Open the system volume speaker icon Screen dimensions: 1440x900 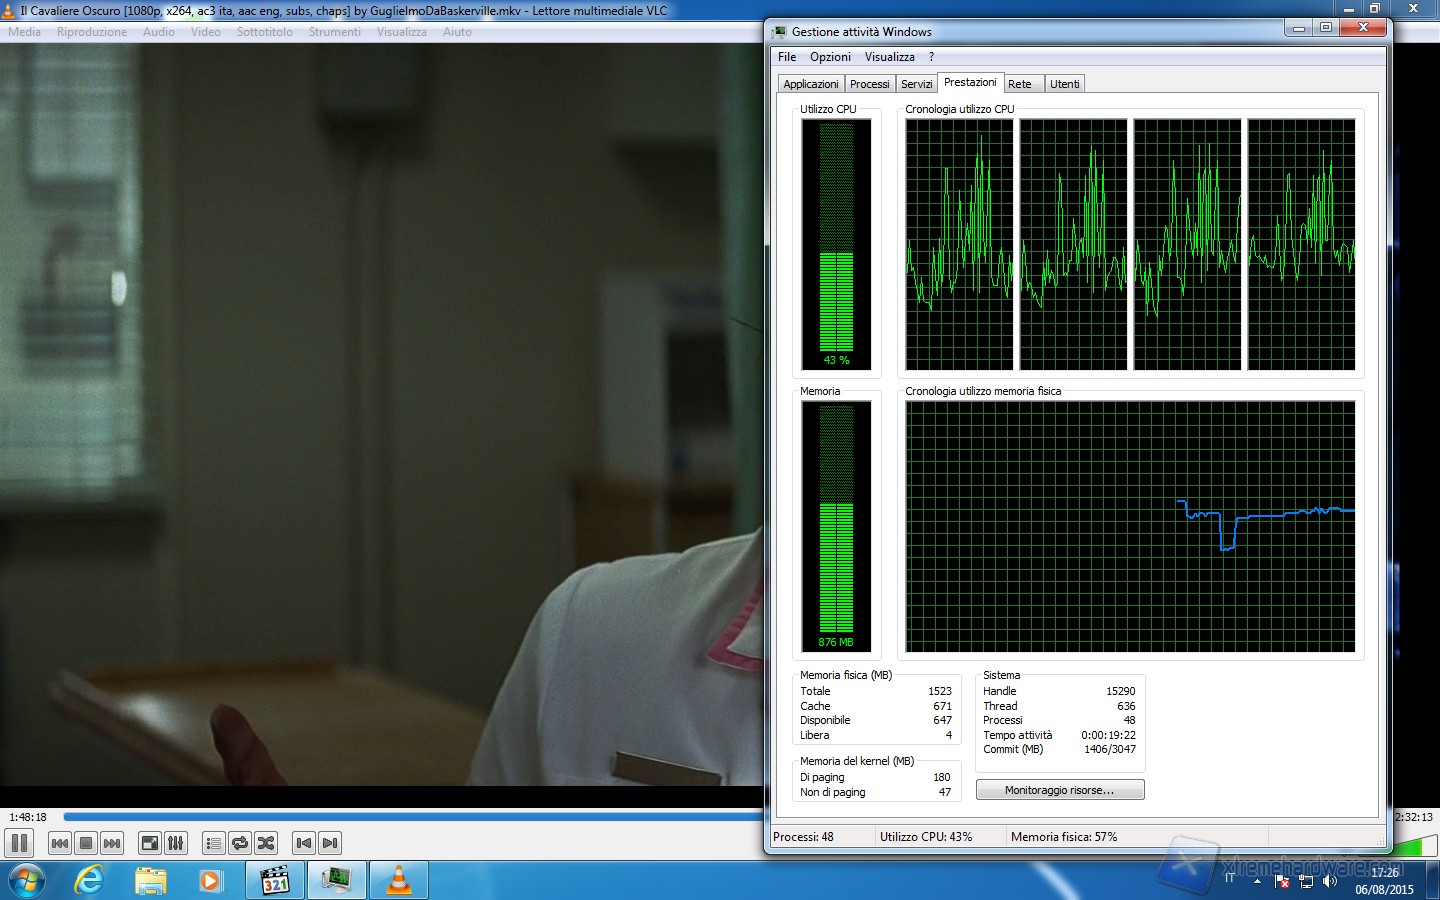1330,881
